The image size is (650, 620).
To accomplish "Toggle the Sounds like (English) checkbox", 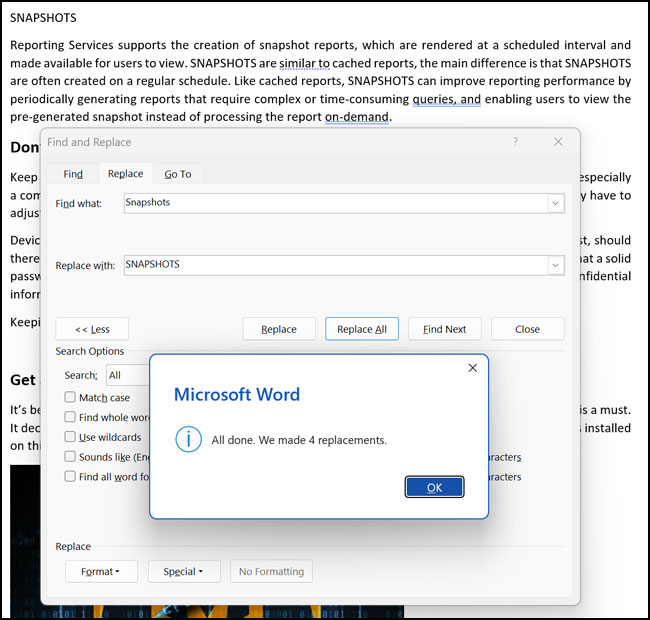I will (70, 456).
